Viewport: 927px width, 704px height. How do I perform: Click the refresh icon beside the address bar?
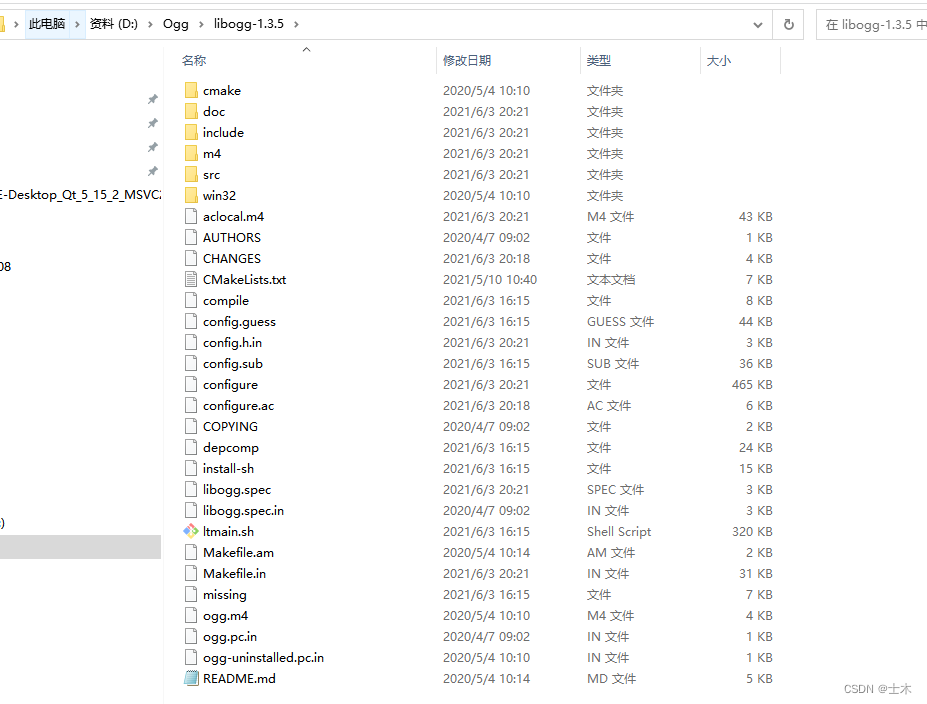click(789, 23)
